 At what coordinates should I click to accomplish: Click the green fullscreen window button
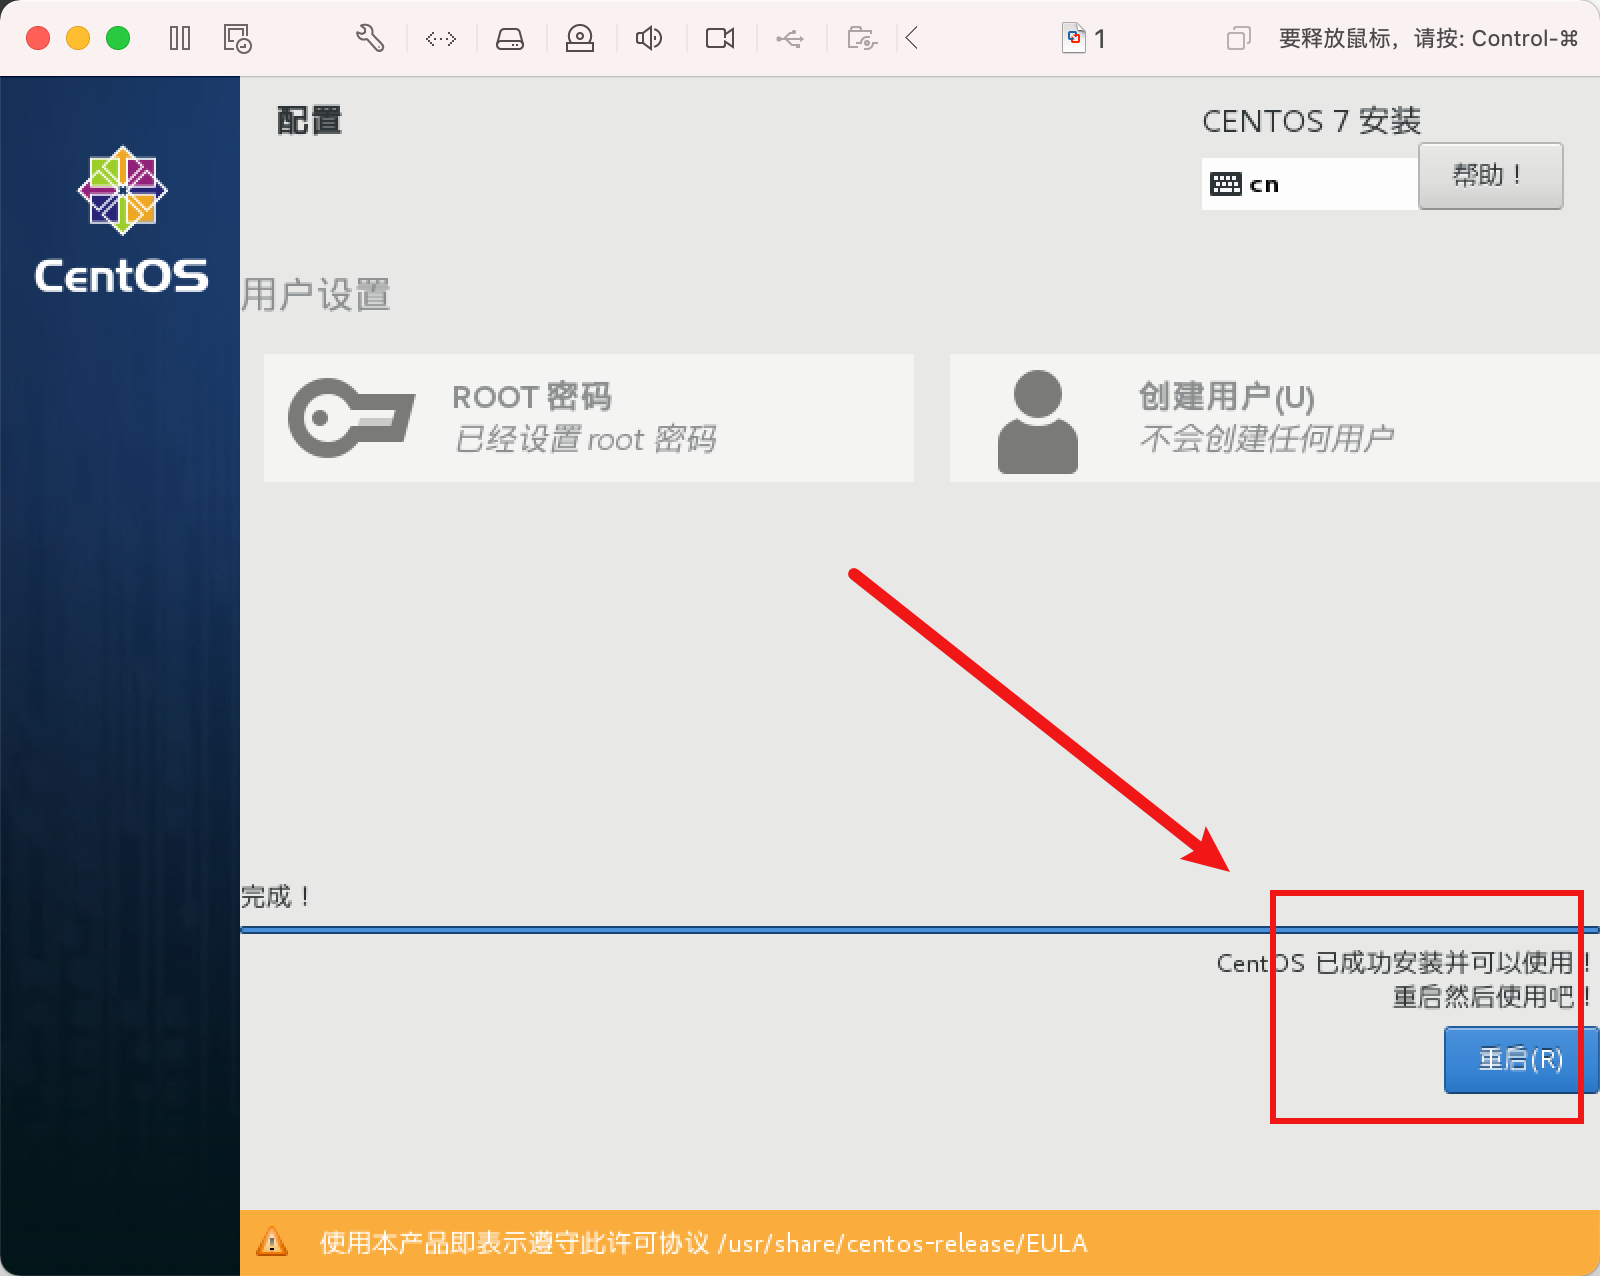(x=118, y=39)
